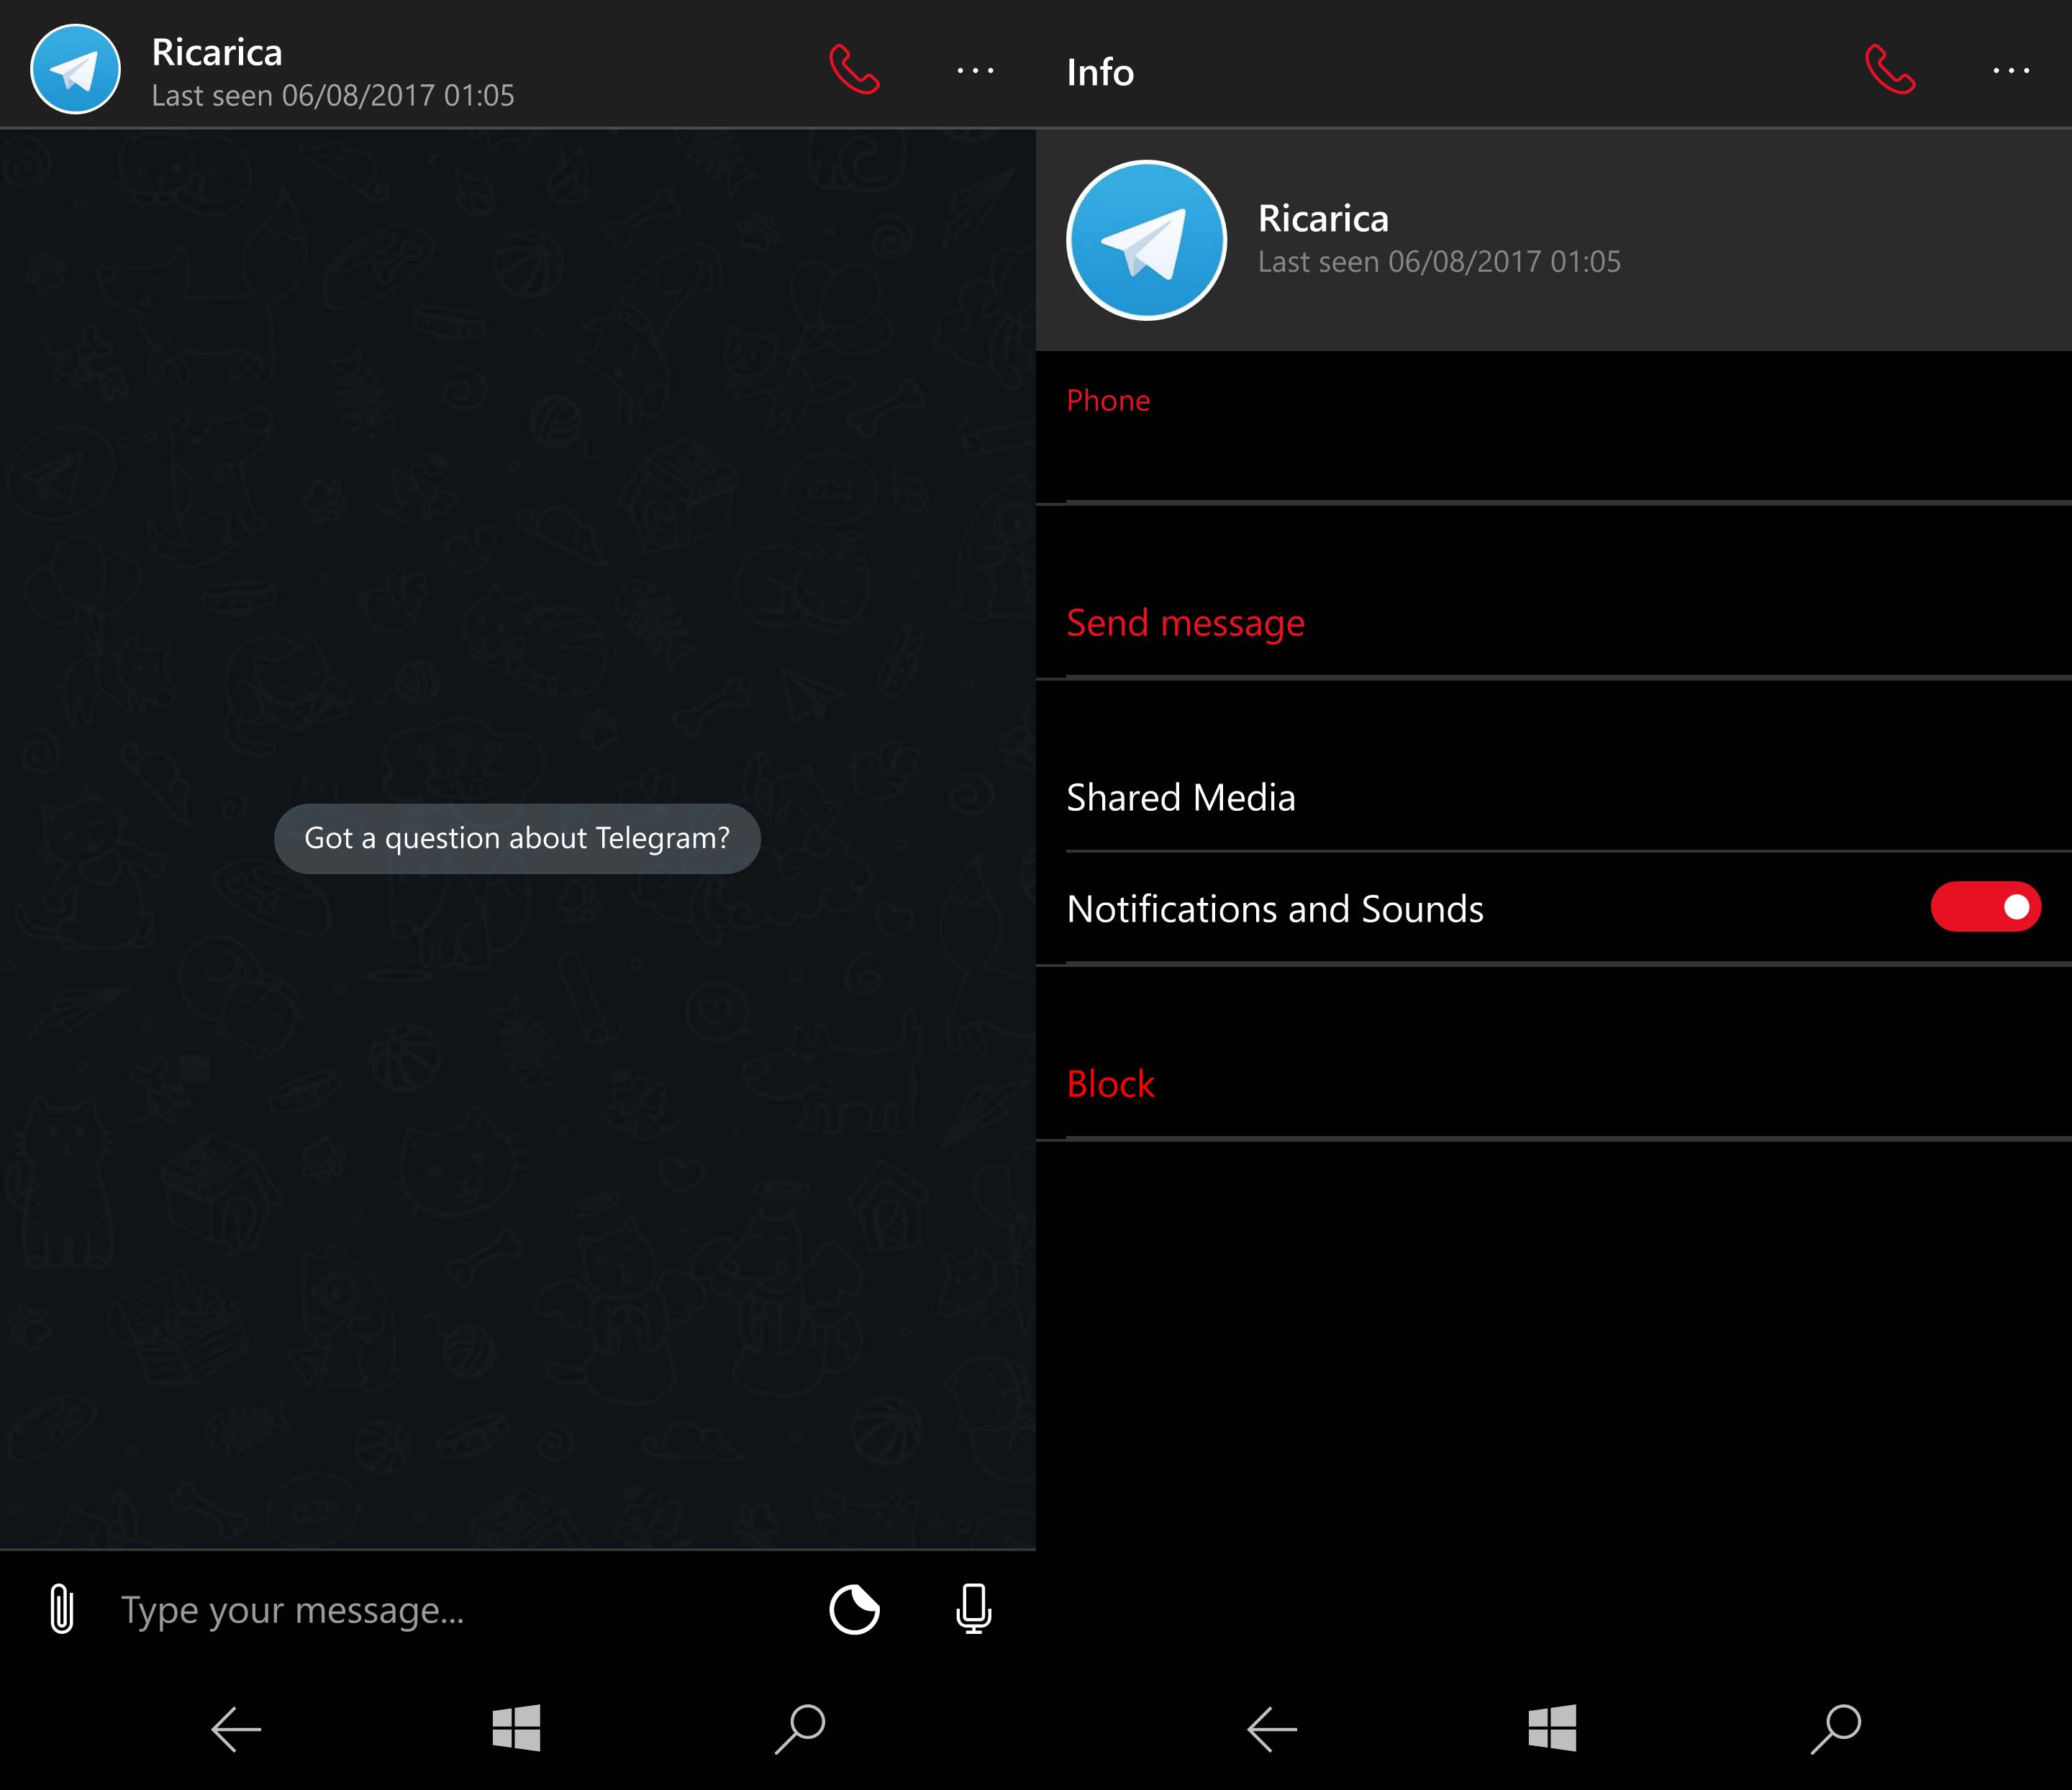Open the sticker panel icon next to the message field
This screenshot has height=1790, width=2072.
click(x=854, y=1609)
